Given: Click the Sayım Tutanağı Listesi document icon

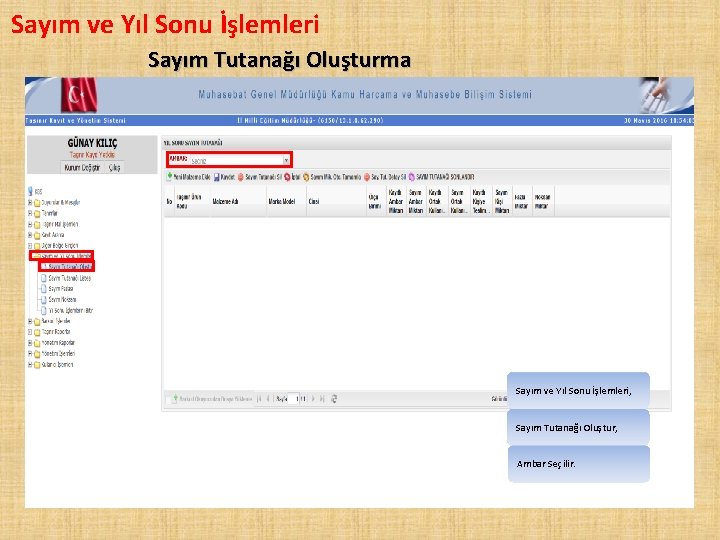Looking at the screenshot, I should 44,278.
